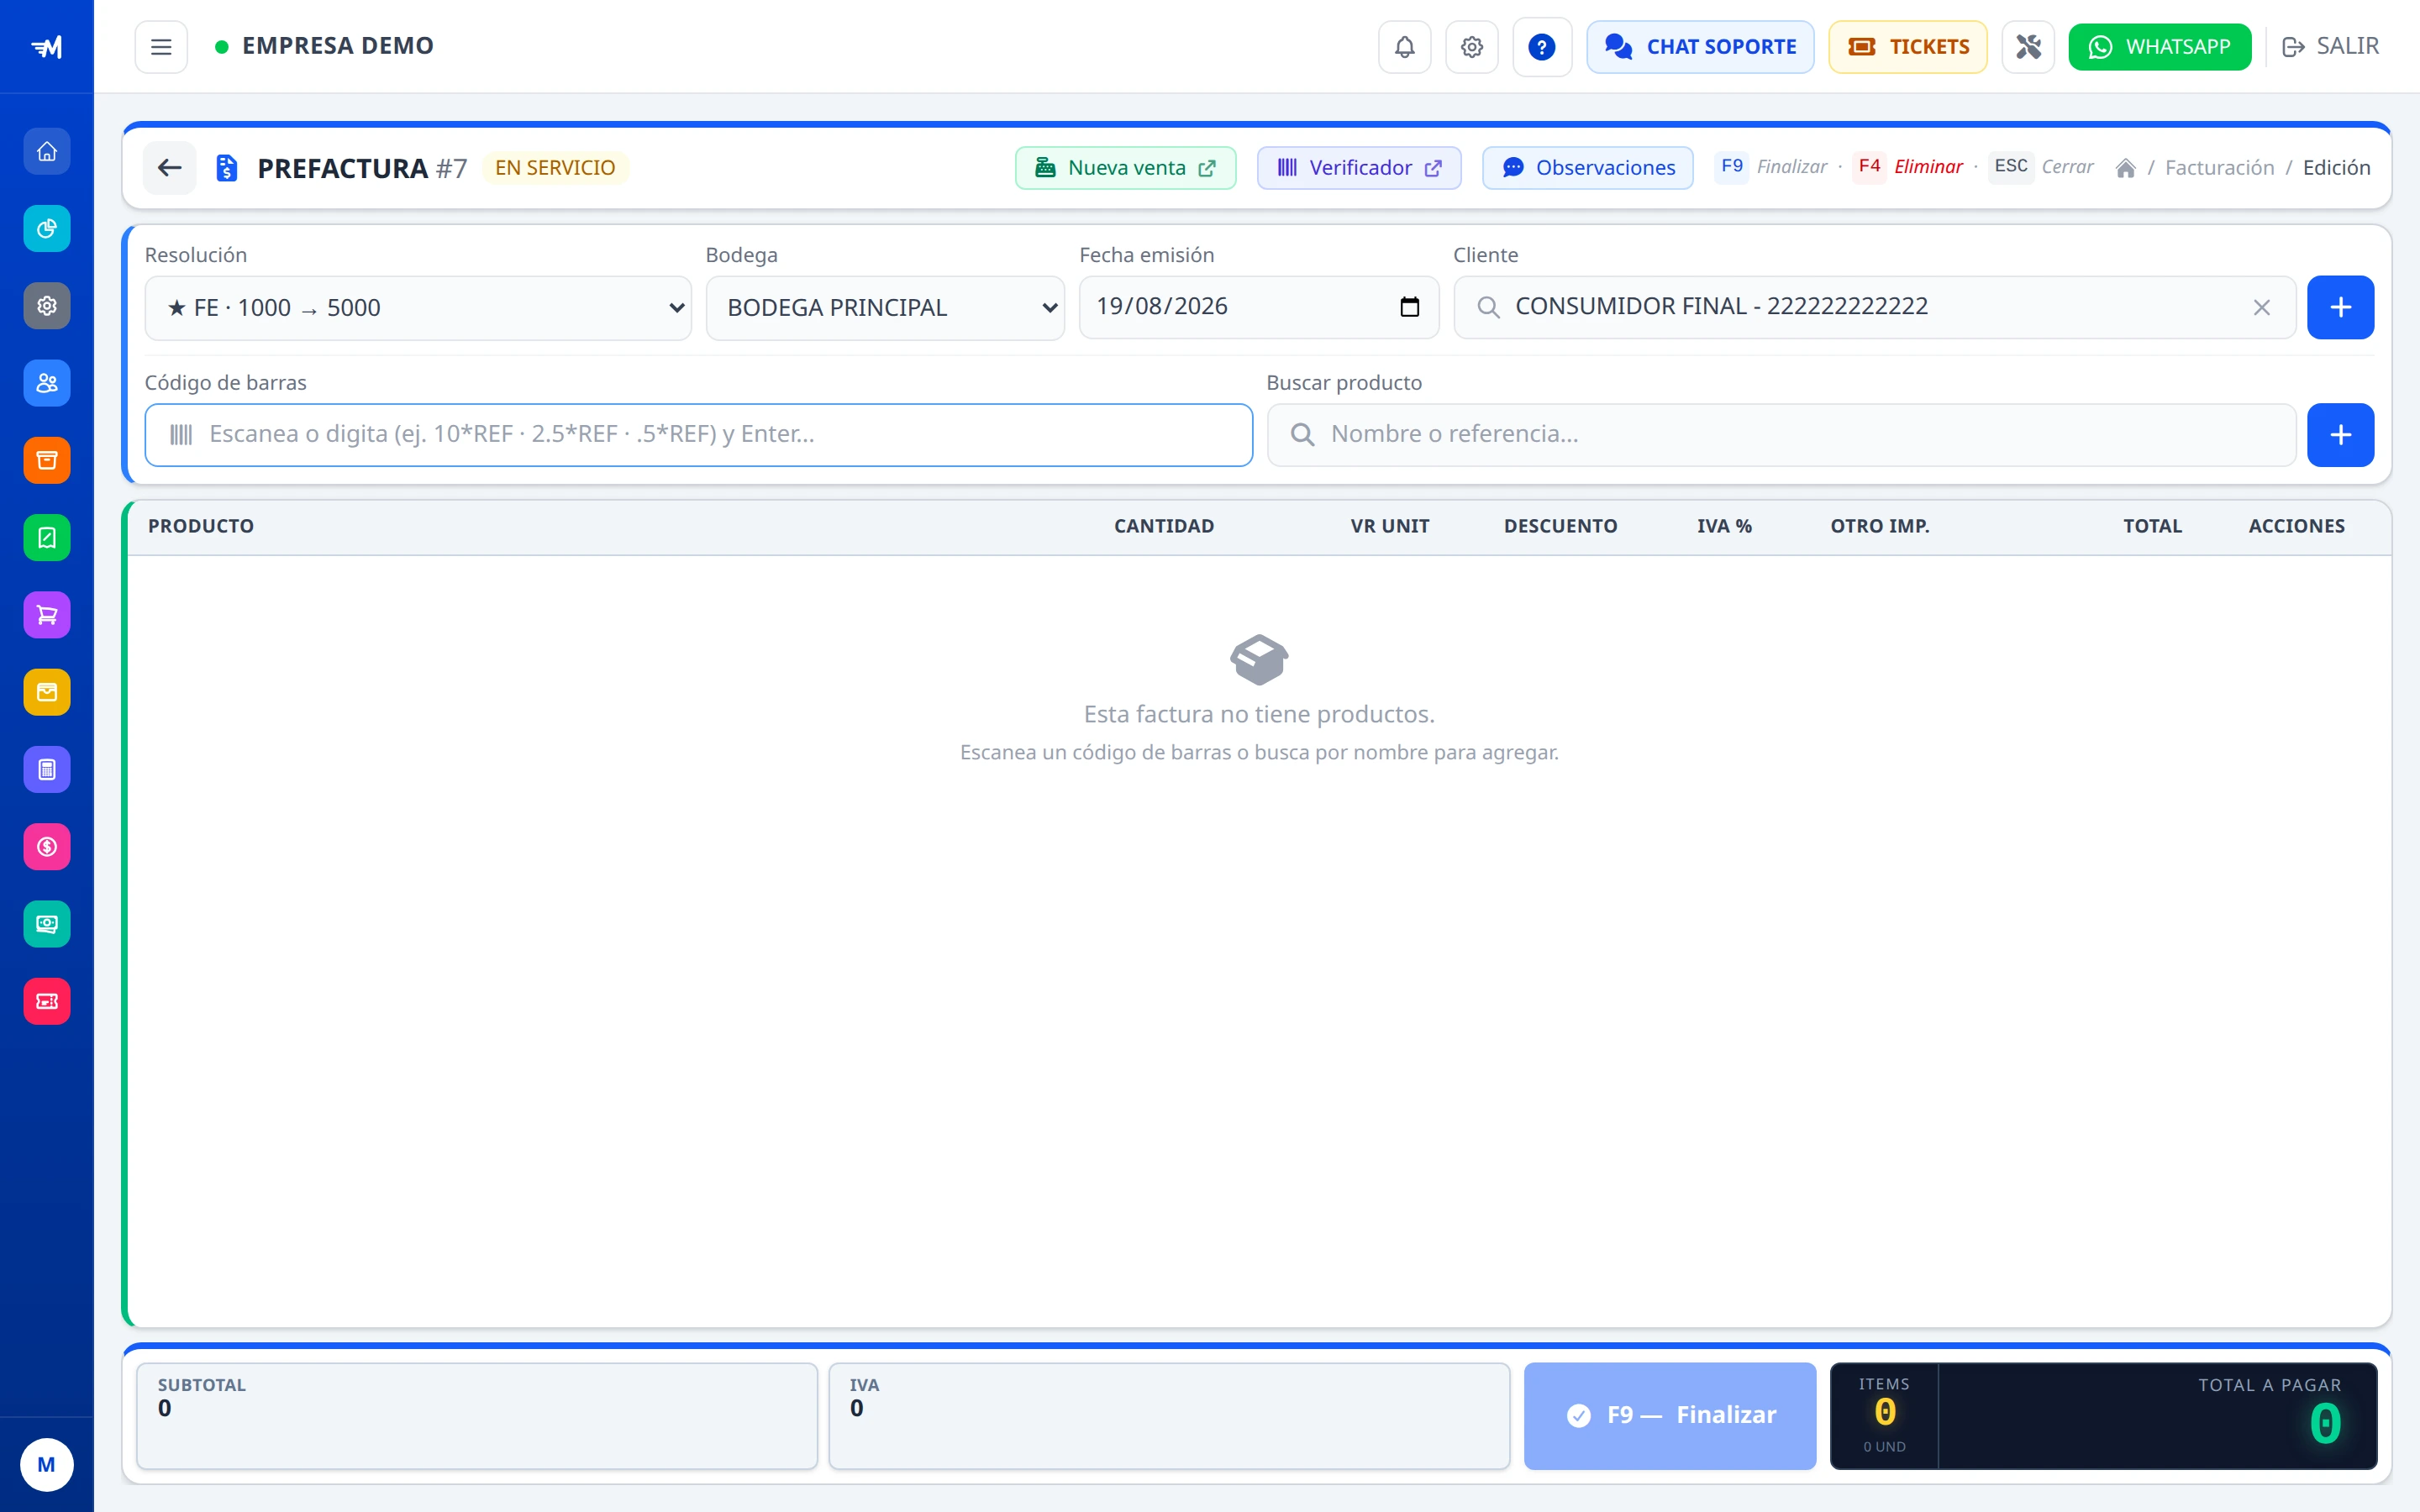Go back with the left arrow button

coord(169,168)
